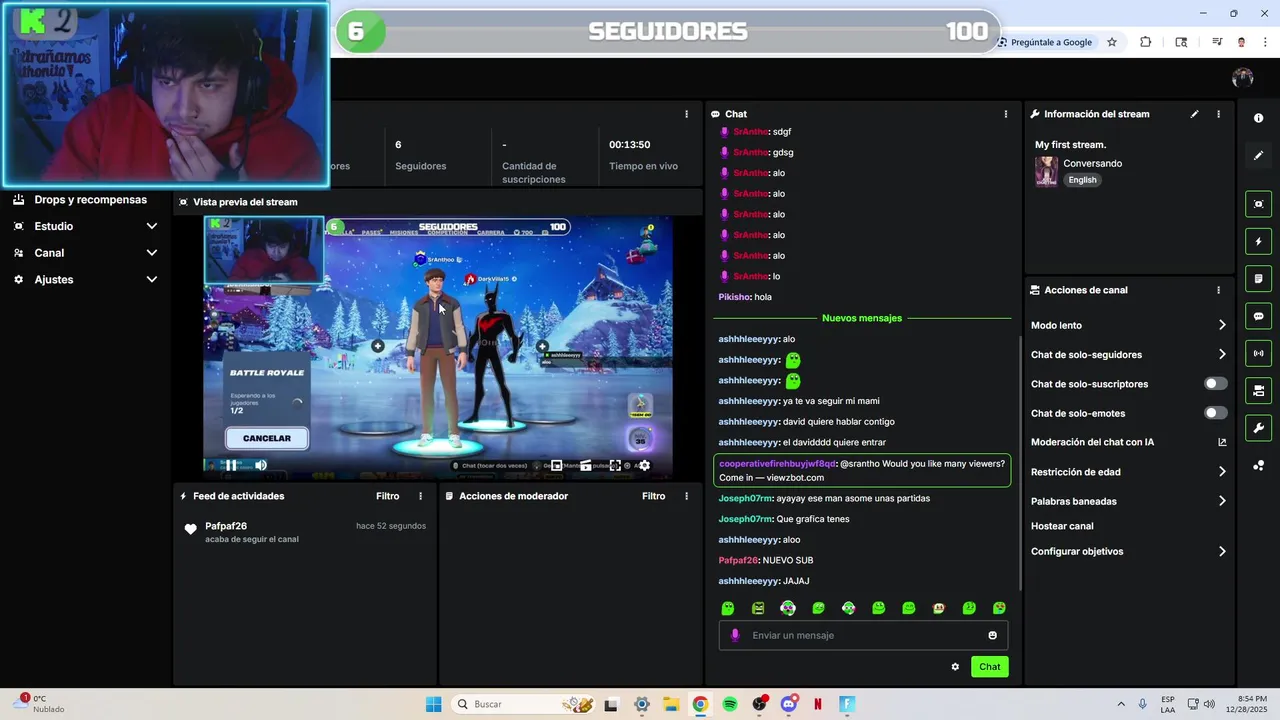Open Feed de actividades three-dot menu

point(420,496)
